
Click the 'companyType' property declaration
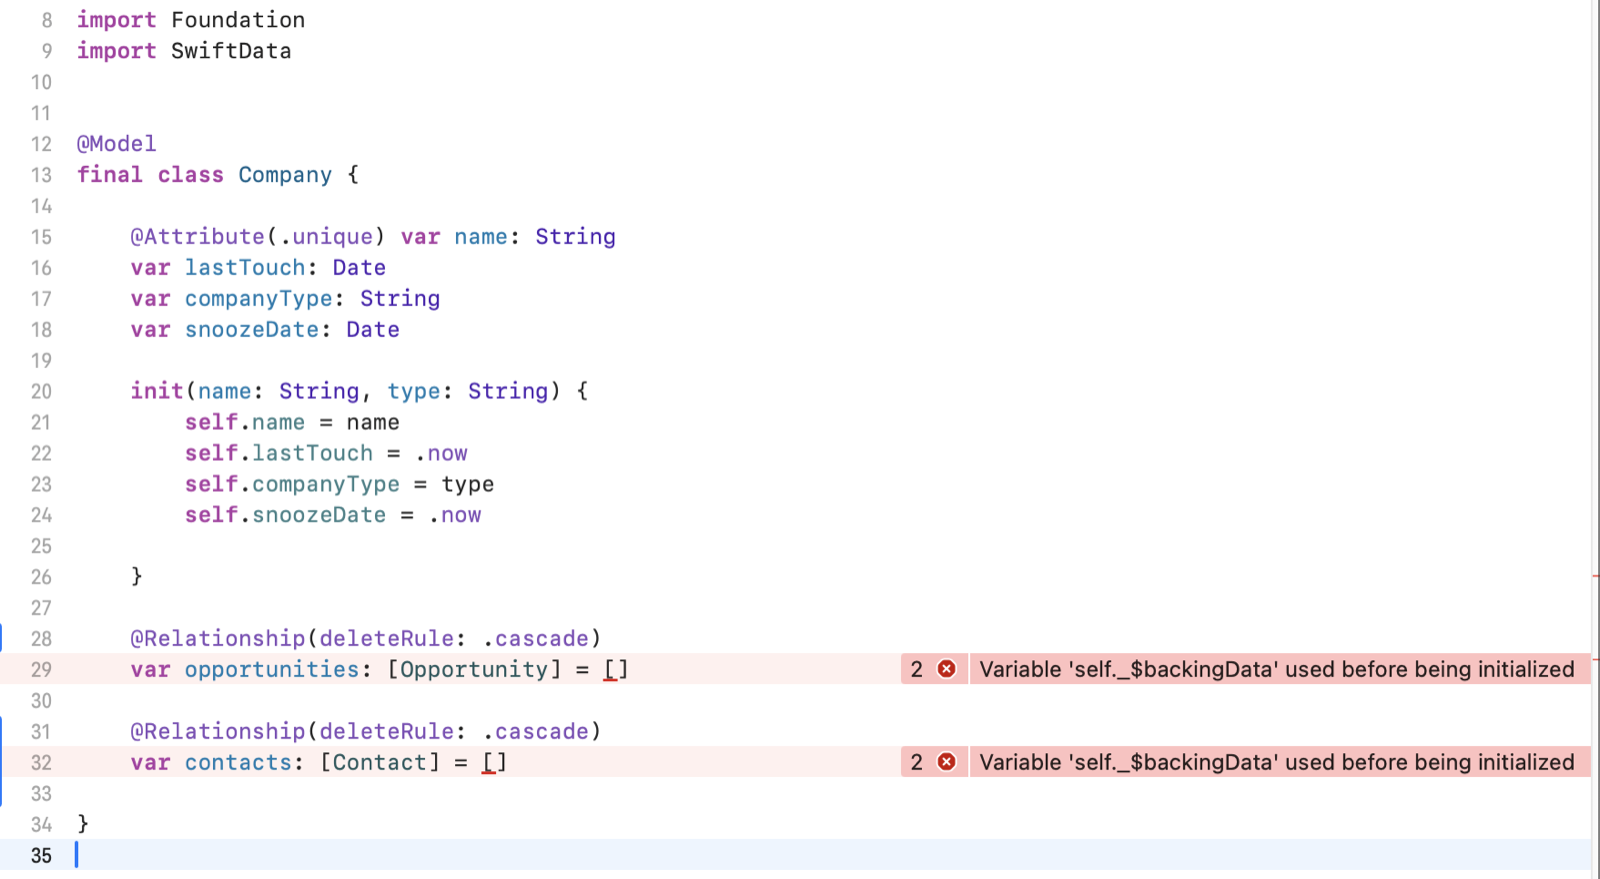click(x=285, y=299)
